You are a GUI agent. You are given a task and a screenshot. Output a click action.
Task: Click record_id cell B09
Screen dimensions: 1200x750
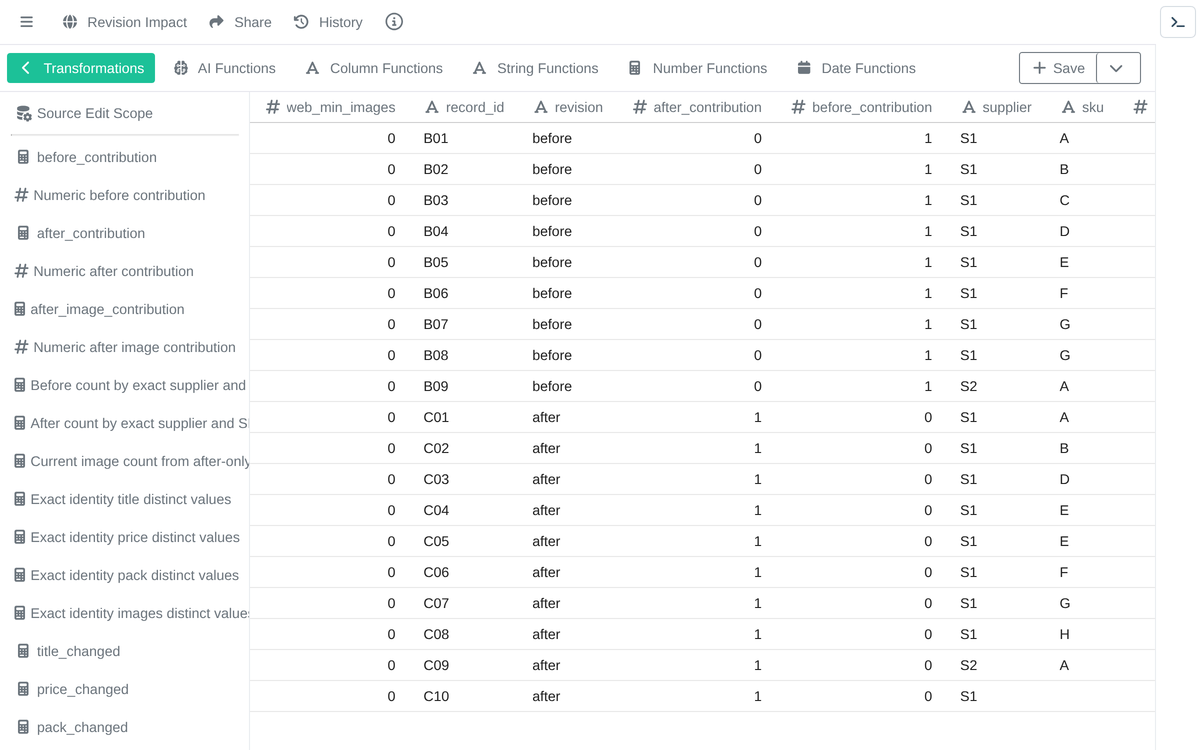[x=436, y=386]
